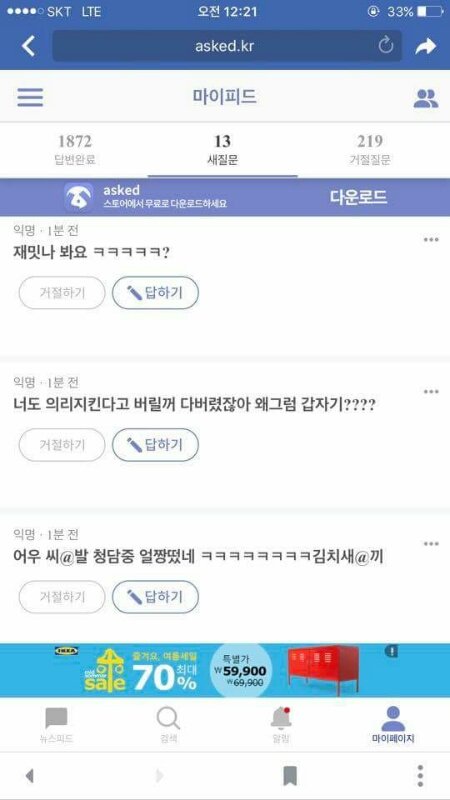This screenshot has height=800, width=450.
Task: Open the 알림 bell icon
Action: click(280, 718)
